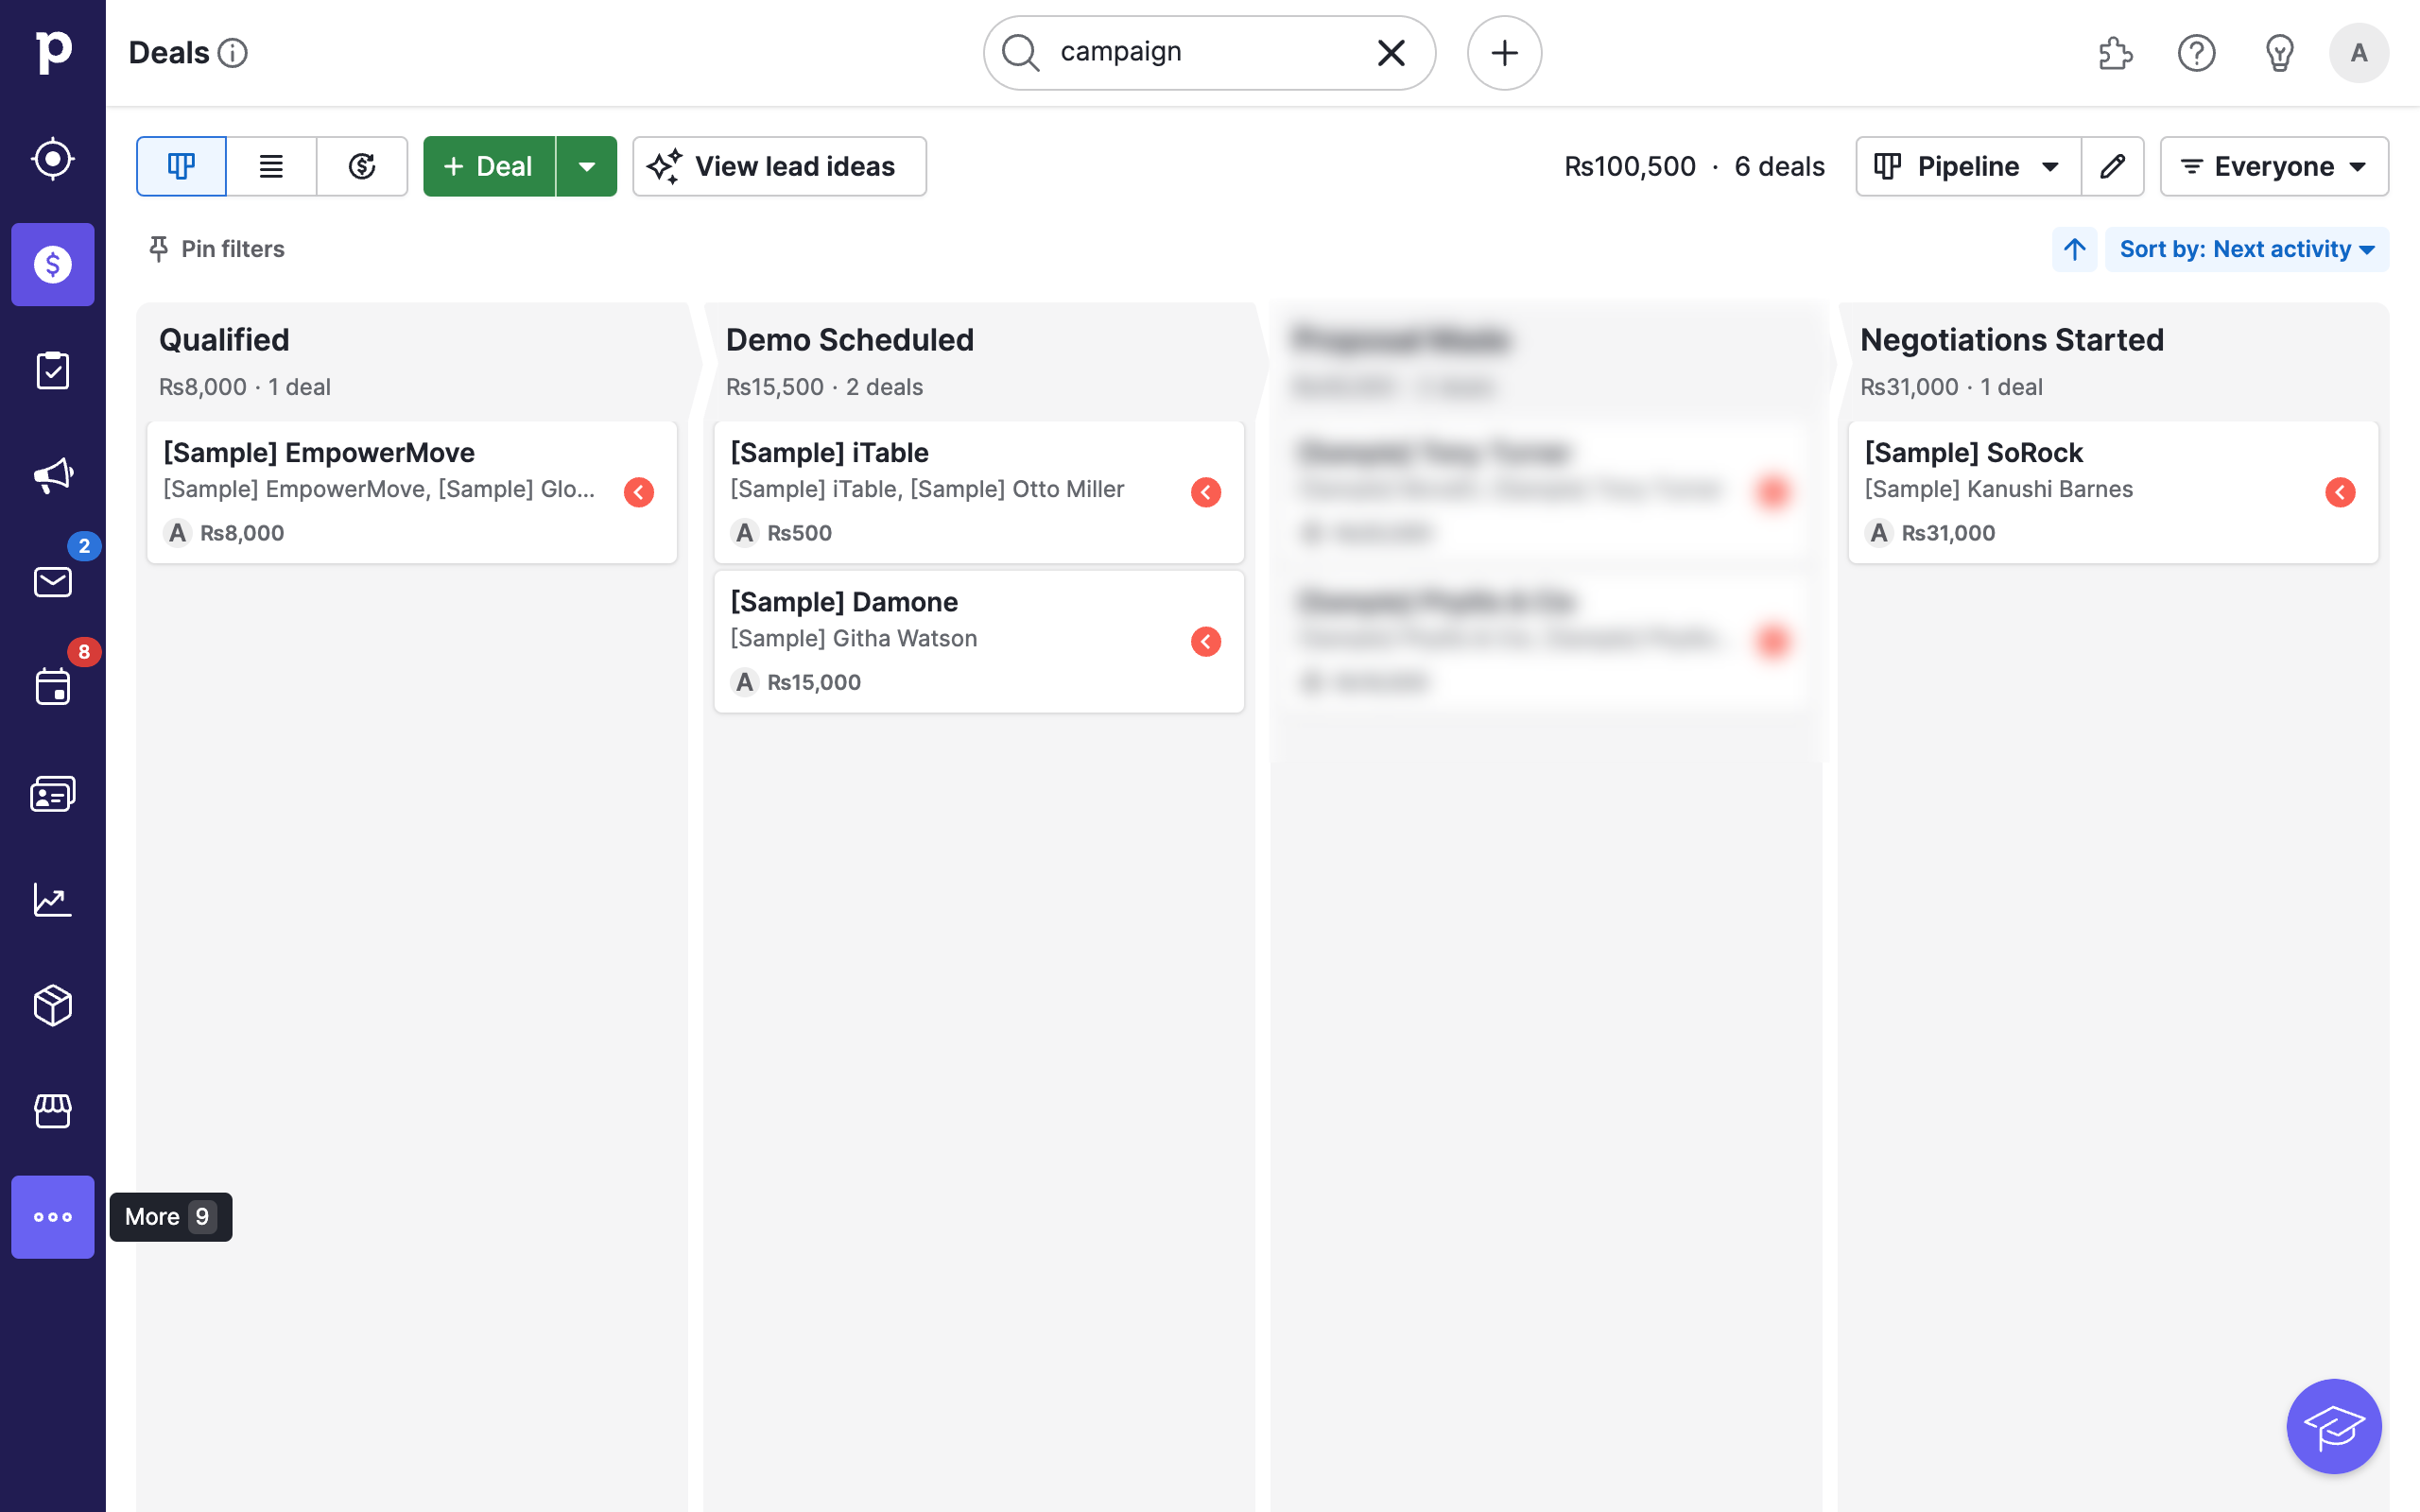Image resolution: width=2420 pixels, height=1512 pixels.
Task: Open the Mail inbox icon with badge
Action: click(52, 581)
